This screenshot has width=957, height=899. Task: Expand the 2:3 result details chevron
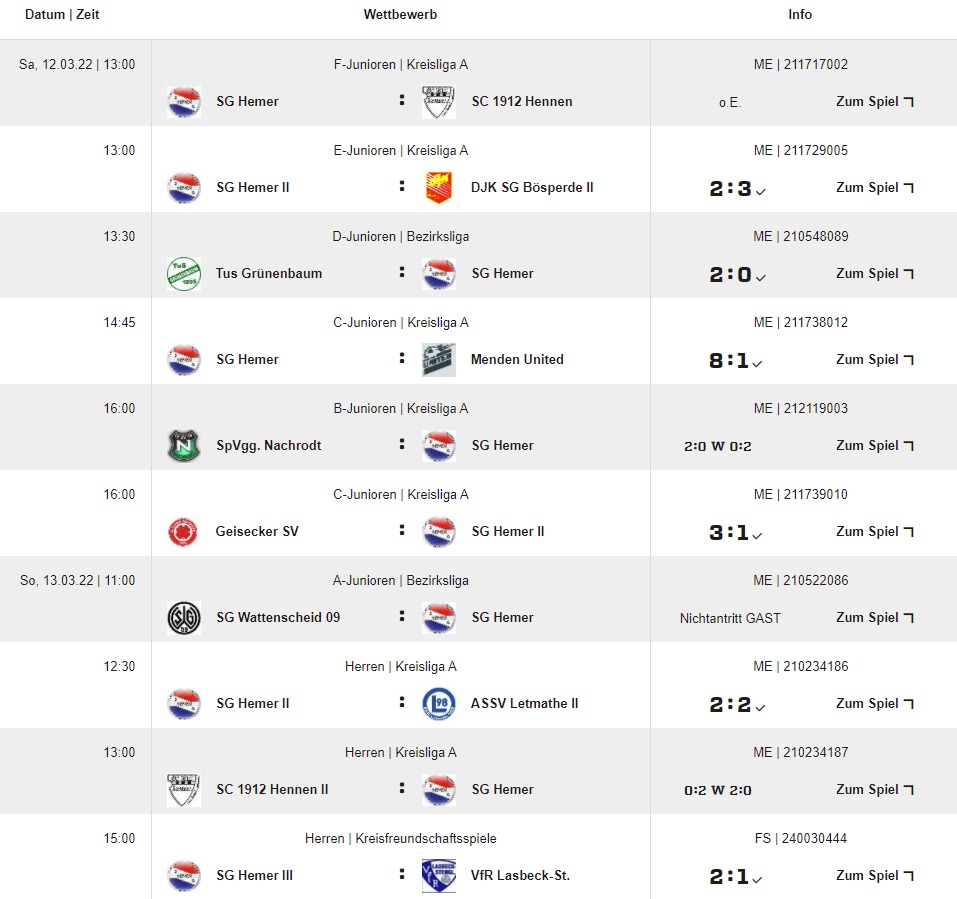coord(761,190)
